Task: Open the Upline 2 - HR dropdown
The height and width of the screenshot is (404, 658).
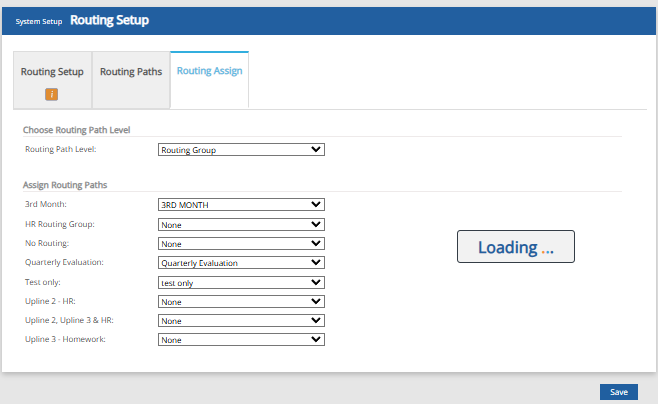Action: [x=241, y=301]
